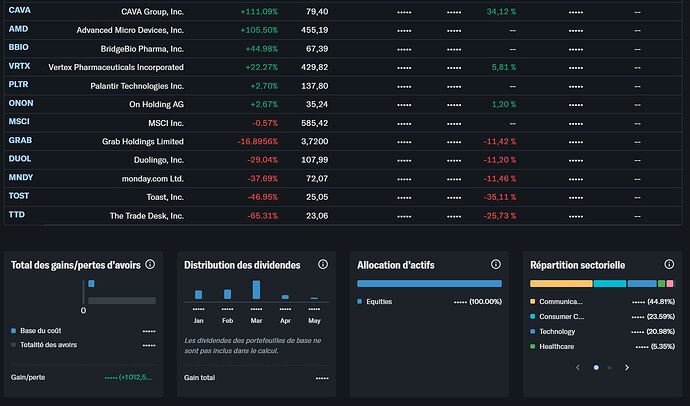Select Communica... sector legend entry

(561, 302)
